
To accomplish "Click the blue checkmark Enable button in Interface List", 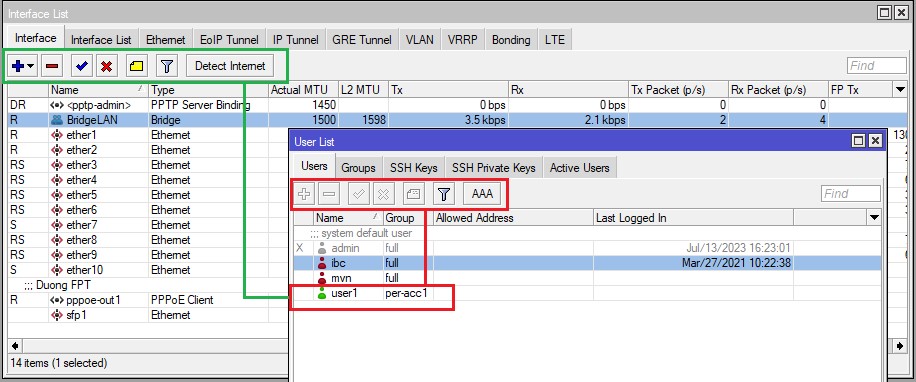I will tap(82, 66).
